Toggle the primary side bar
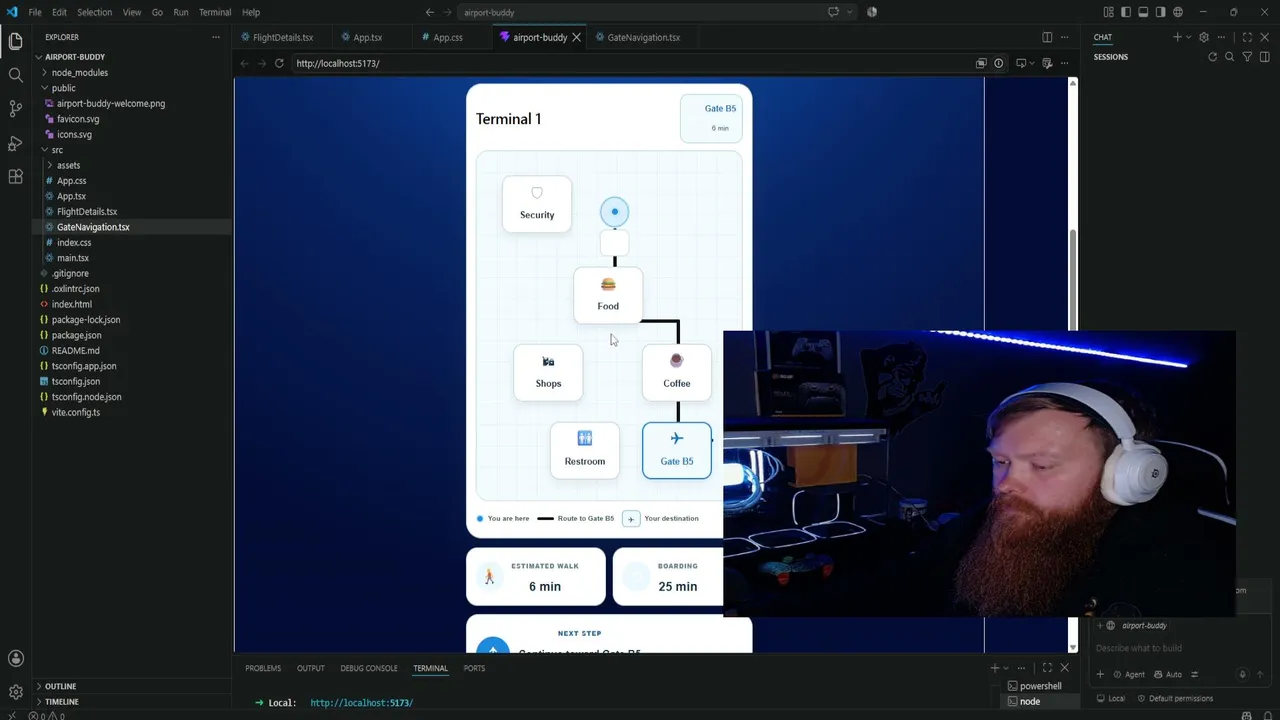 point(1126,12)
